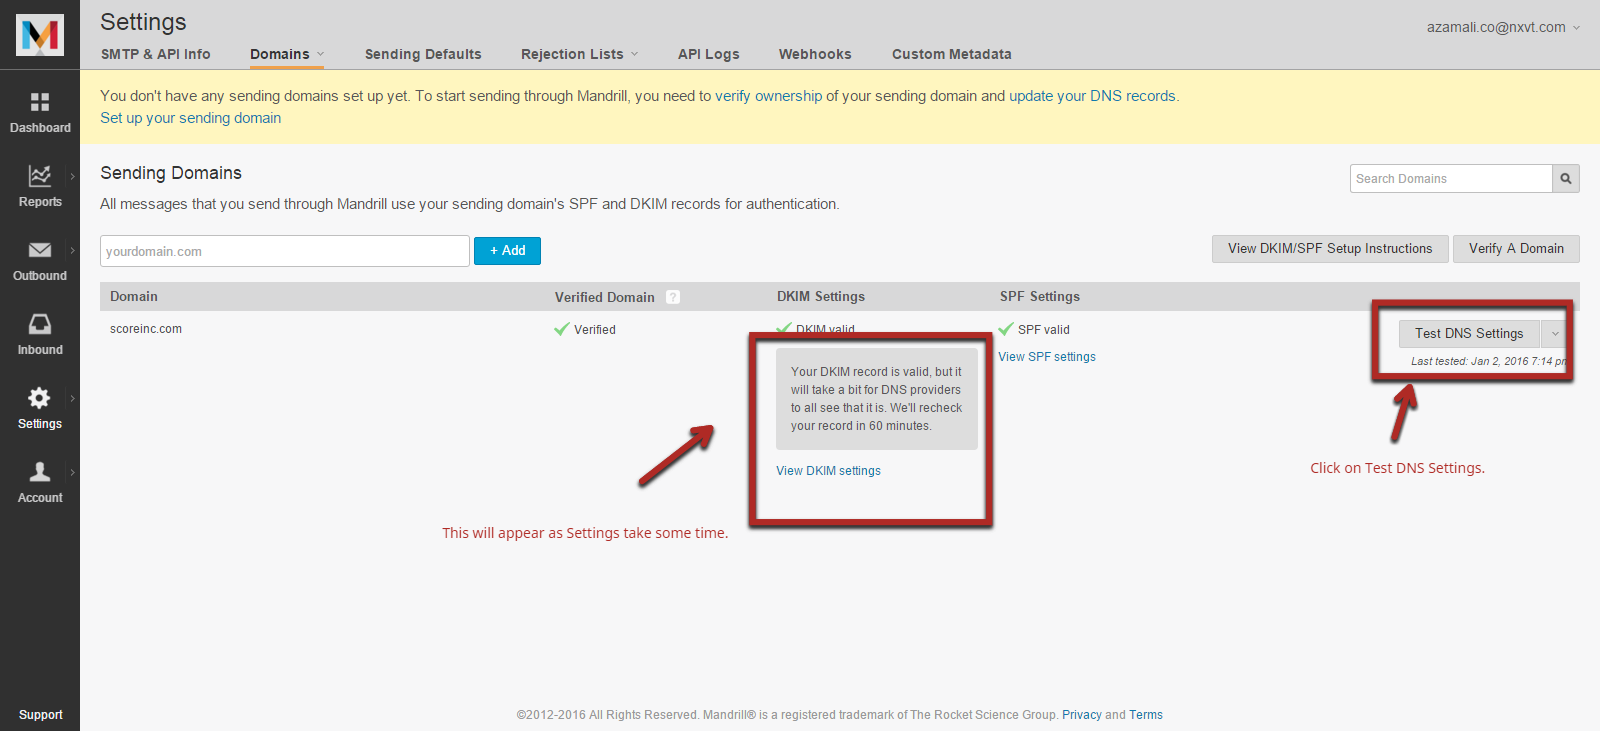Click the Verified status text

pyautogui.click(x=594, y=330)
